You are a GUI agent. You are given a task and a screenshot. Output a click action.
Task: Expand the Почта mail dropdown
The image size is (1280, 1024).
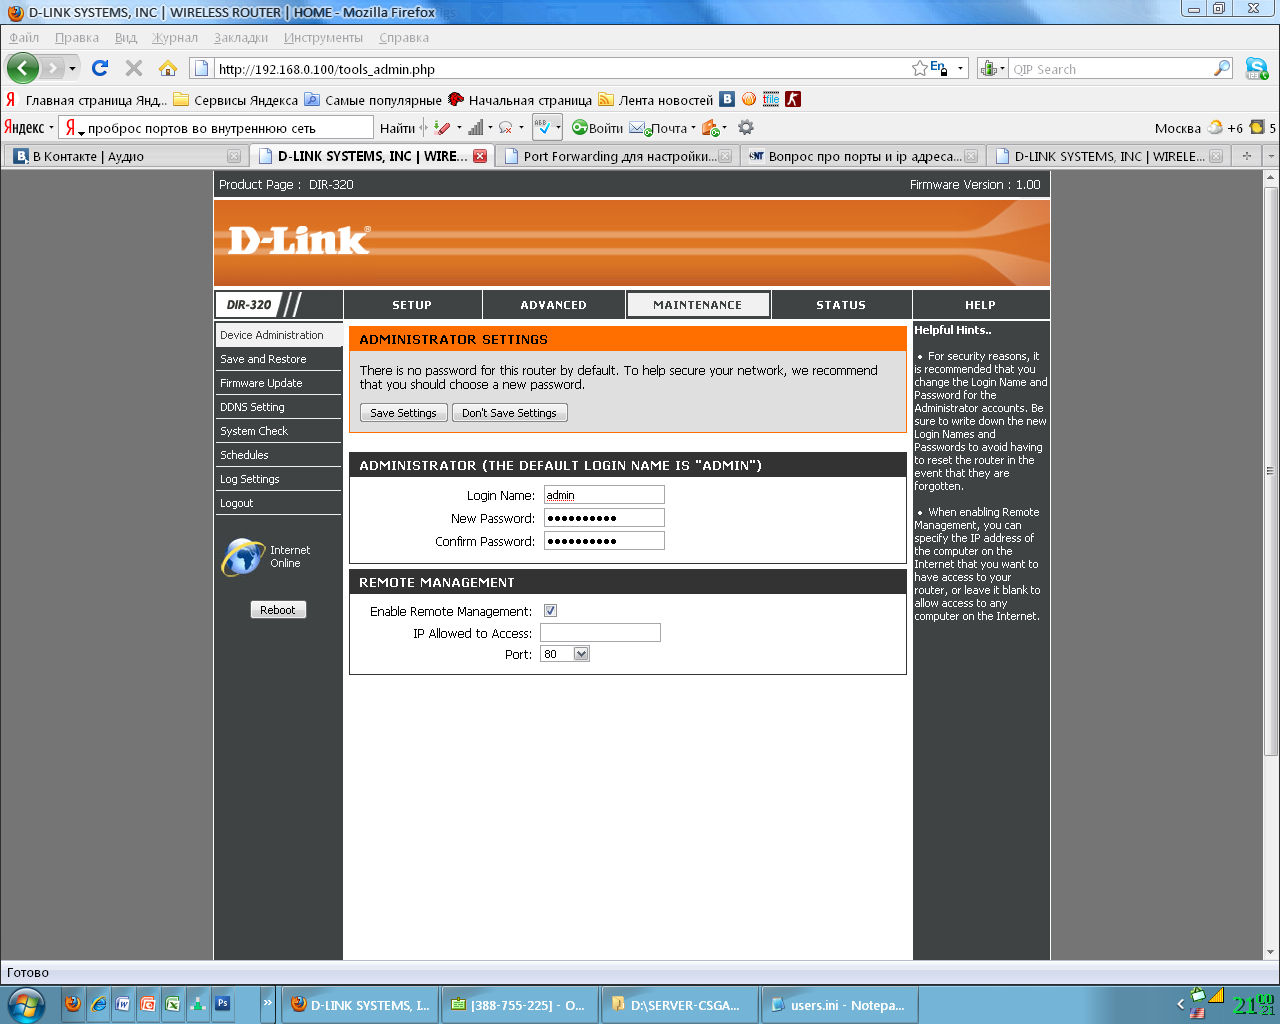(x=693, y=128)
